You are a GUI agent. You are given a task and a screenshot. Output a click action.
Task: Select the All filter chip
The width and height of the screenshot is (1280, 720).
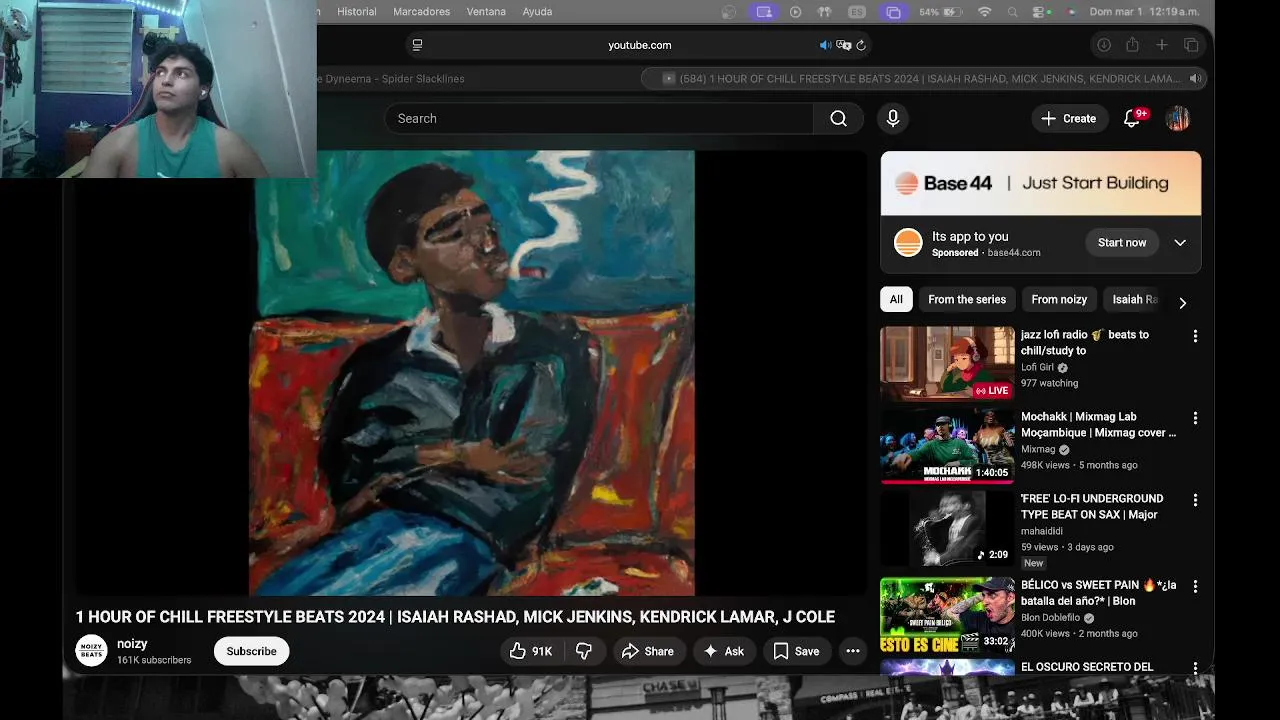[x=896, y=299]
